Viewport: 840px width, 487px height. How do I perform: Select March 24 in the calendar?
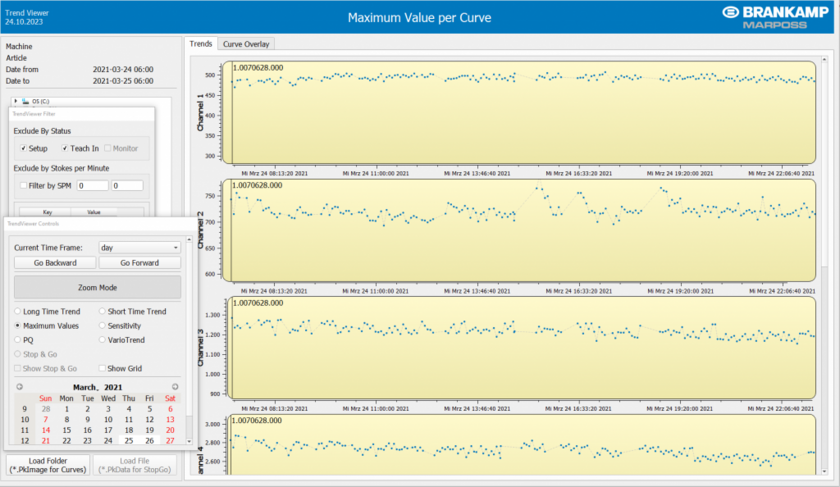(x=108, y=440)
